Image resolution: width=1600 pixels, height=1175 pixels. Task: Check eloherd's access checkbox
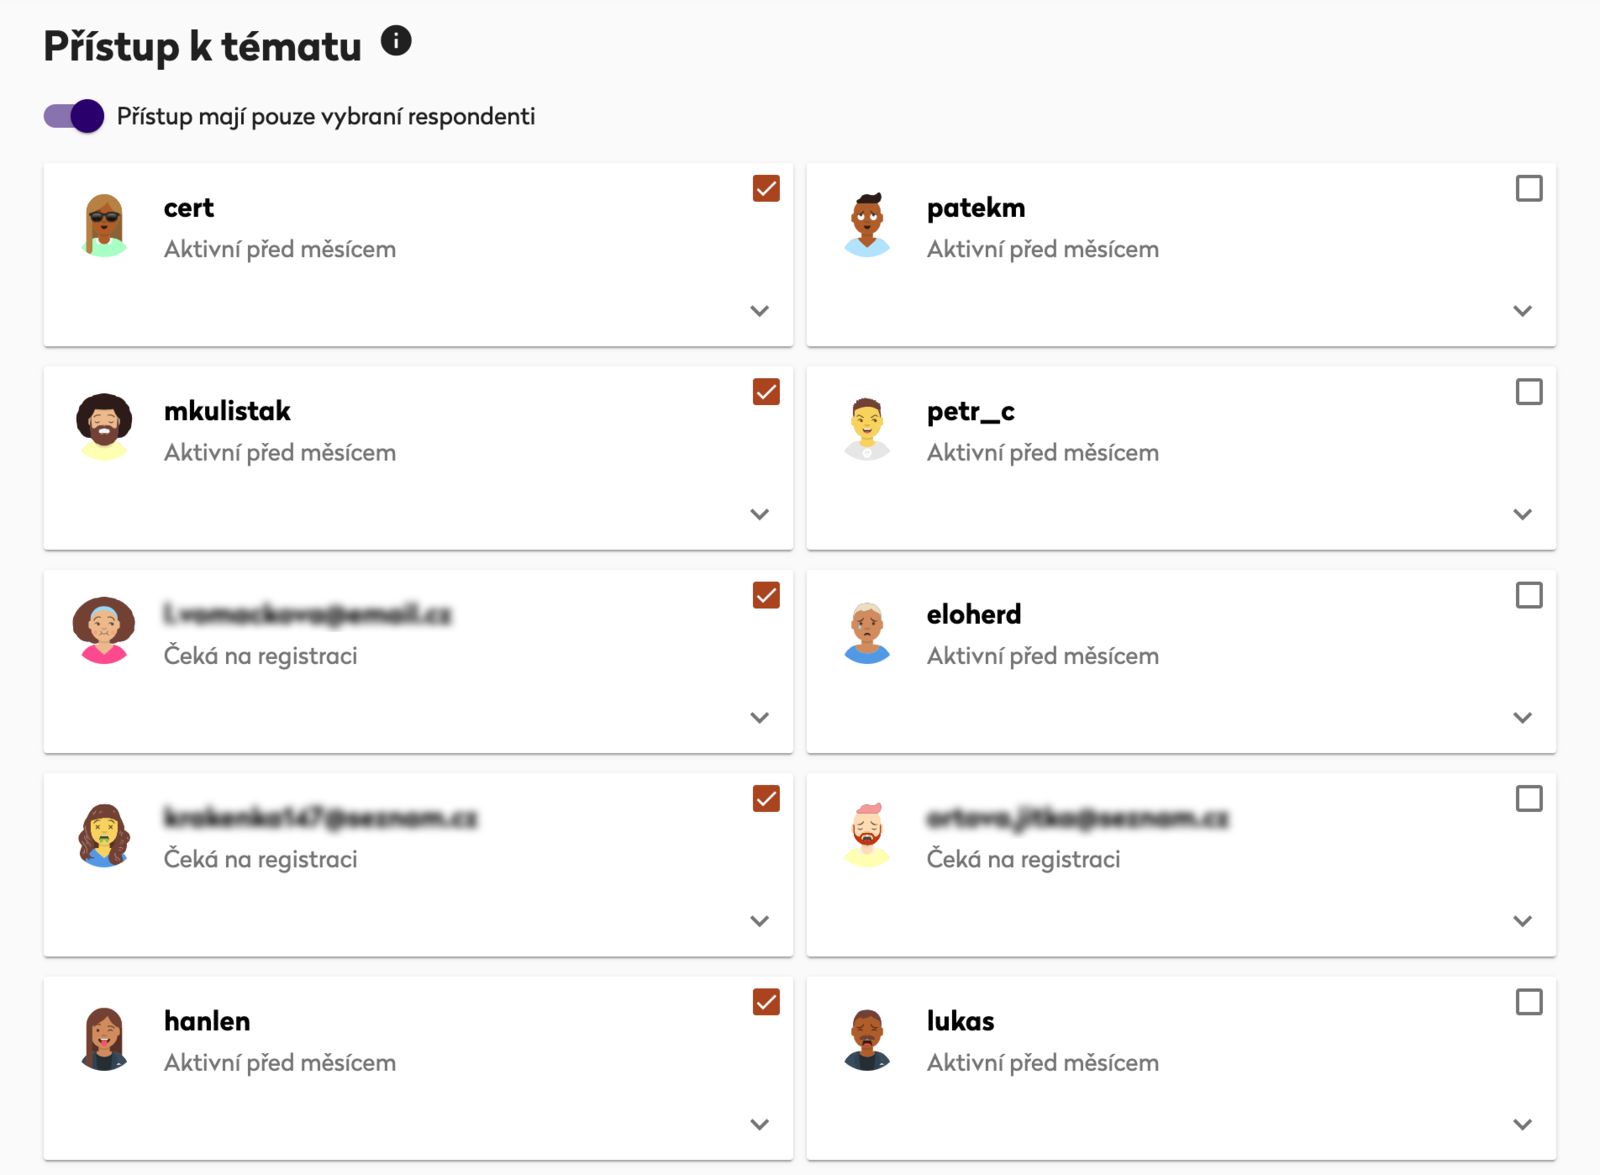1529,595
